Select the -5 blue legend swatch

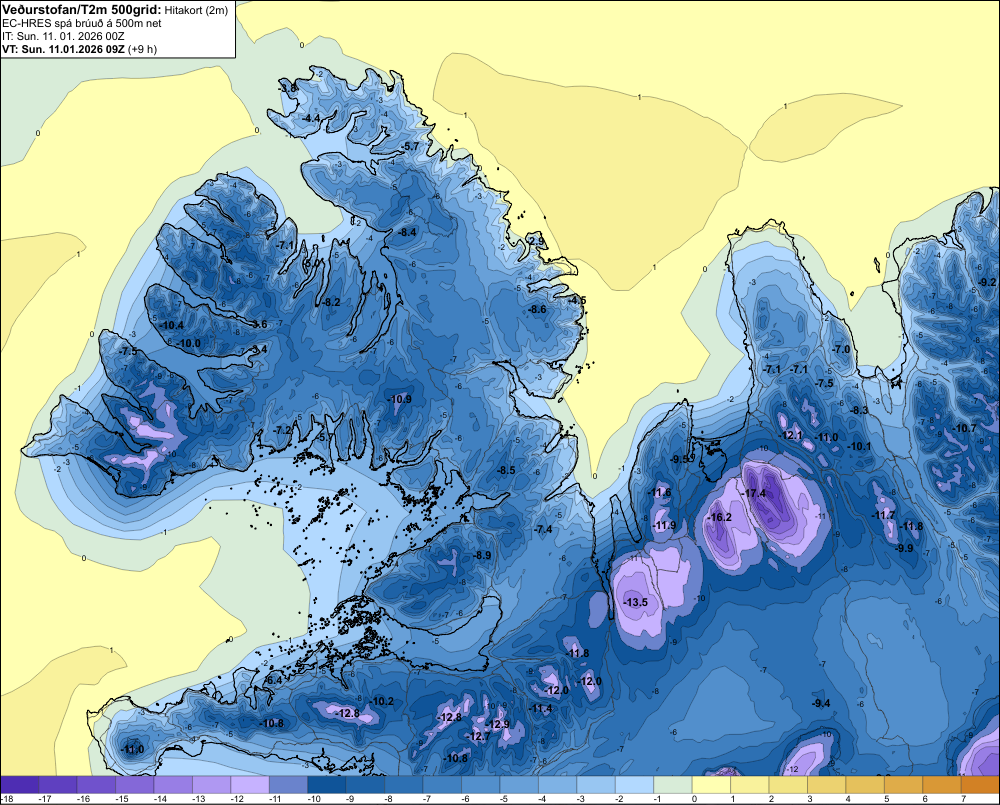[519, 784]
